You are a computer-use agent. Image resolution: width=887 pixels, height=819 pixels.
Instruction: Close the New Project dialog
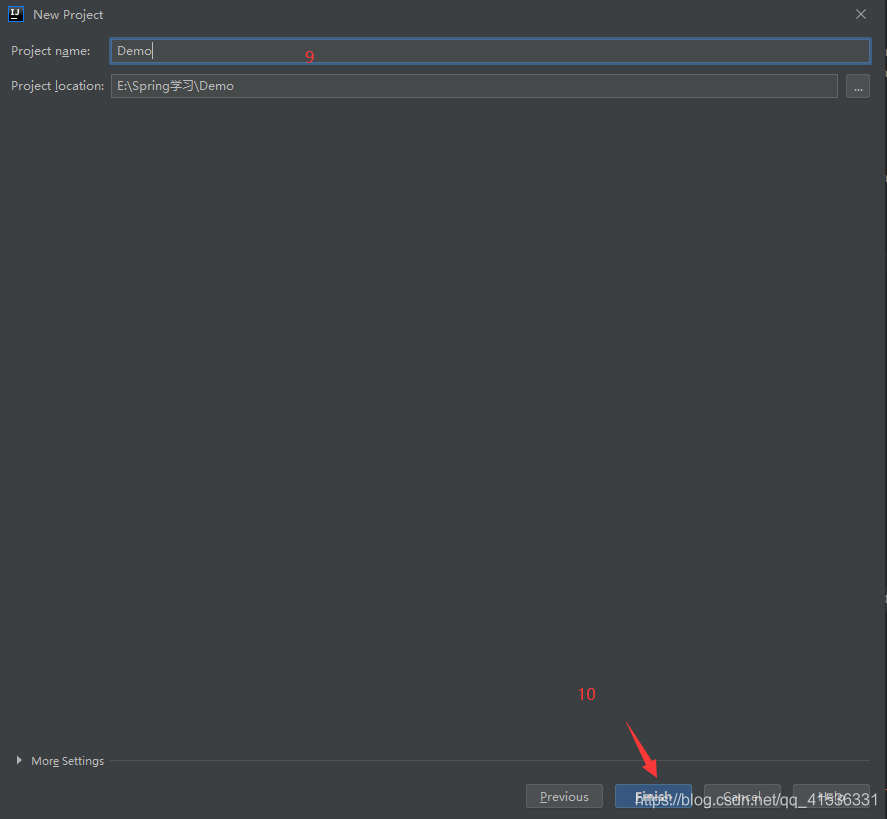(x=860, y=14)
